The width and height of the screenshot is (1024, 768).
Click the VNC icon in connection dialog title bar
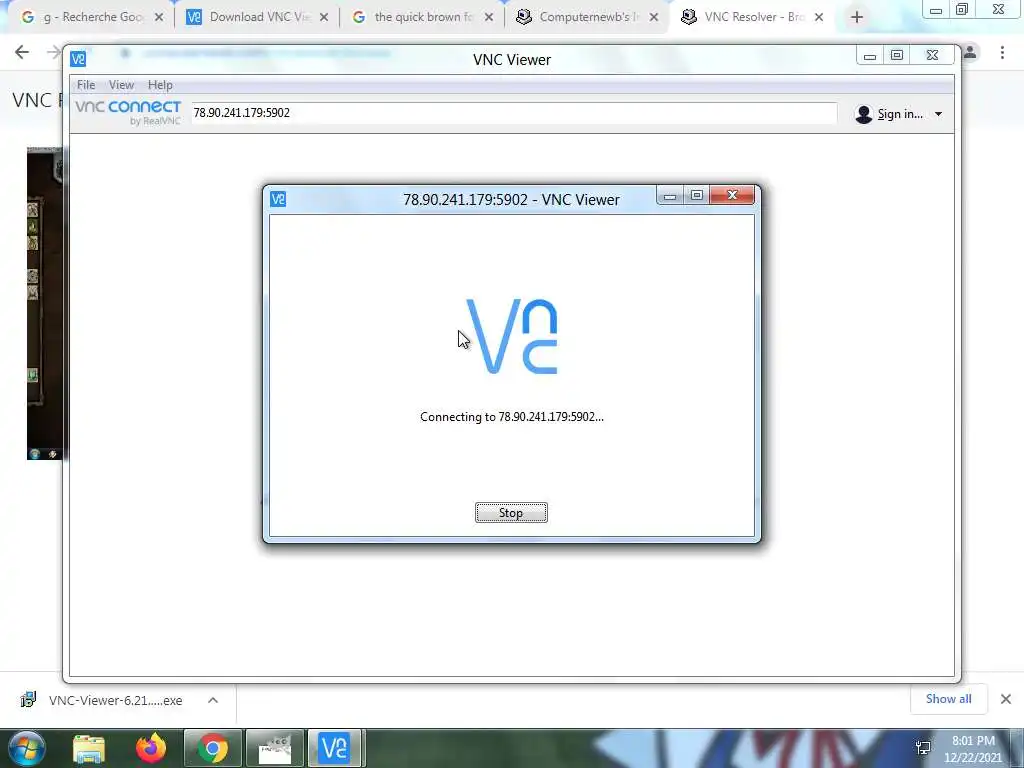(x=278, y=199)
